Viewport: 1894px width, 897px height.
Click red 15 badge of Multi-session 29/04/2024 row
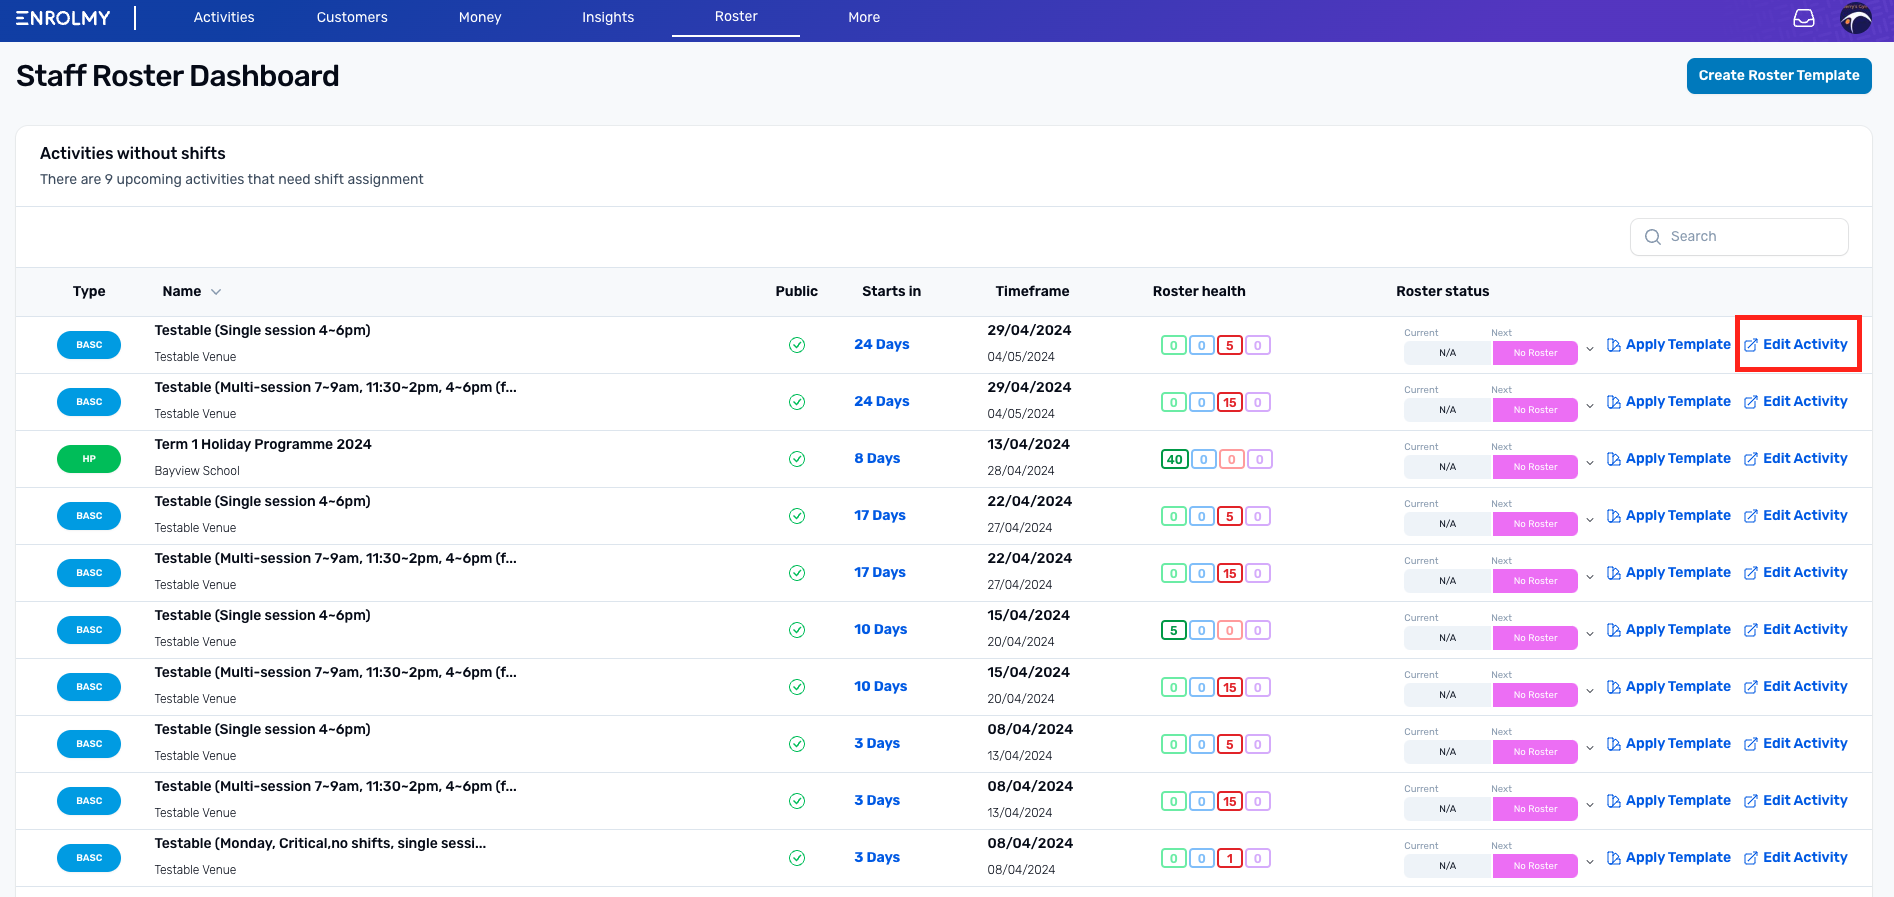click(1230, 403)
